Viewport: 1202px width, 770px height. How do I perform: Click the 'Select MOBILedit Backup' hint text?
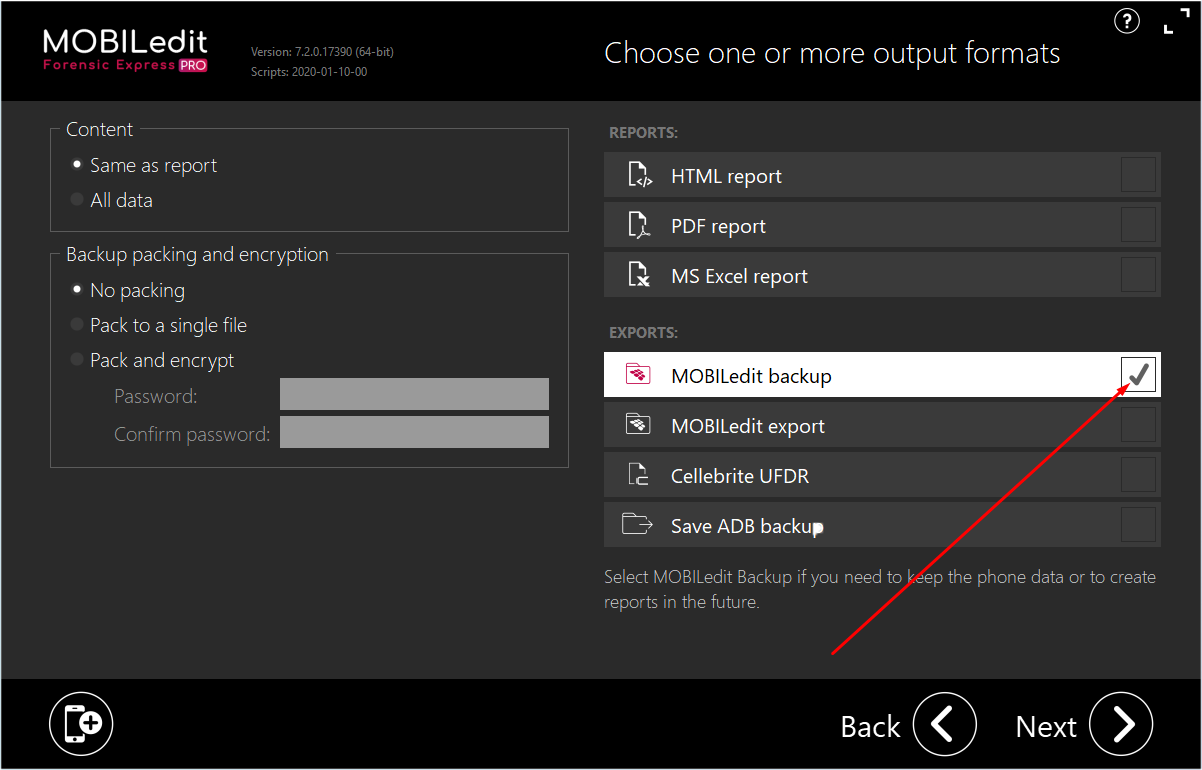(880, 590)
